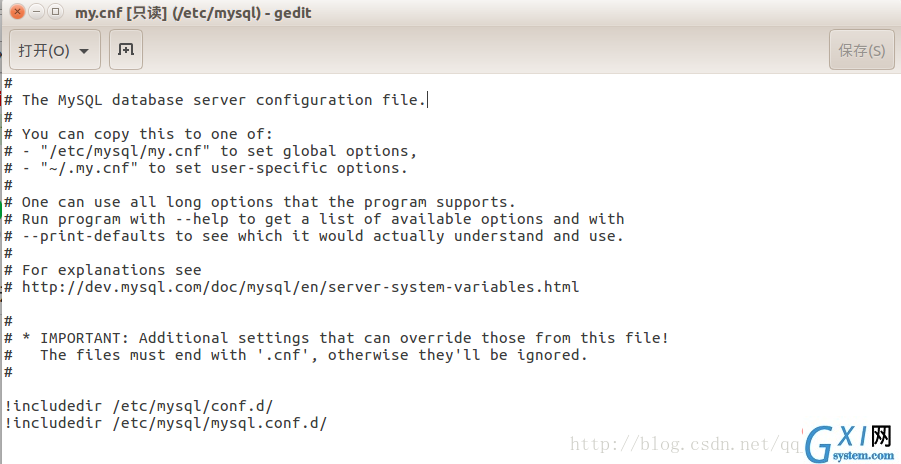Click the GXI logo watermark

tap(850, 444)
